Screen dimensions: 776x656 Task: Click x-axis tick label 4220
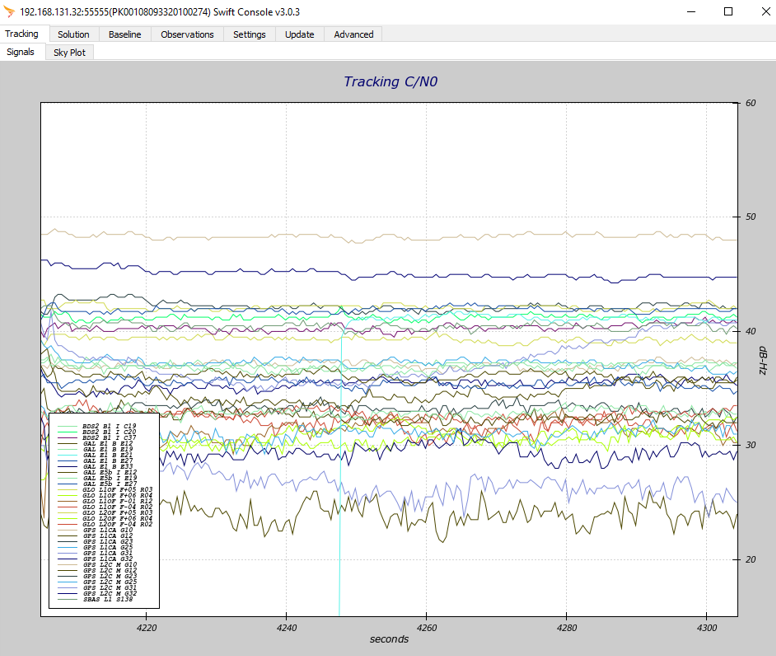click(x=146, y=628)
